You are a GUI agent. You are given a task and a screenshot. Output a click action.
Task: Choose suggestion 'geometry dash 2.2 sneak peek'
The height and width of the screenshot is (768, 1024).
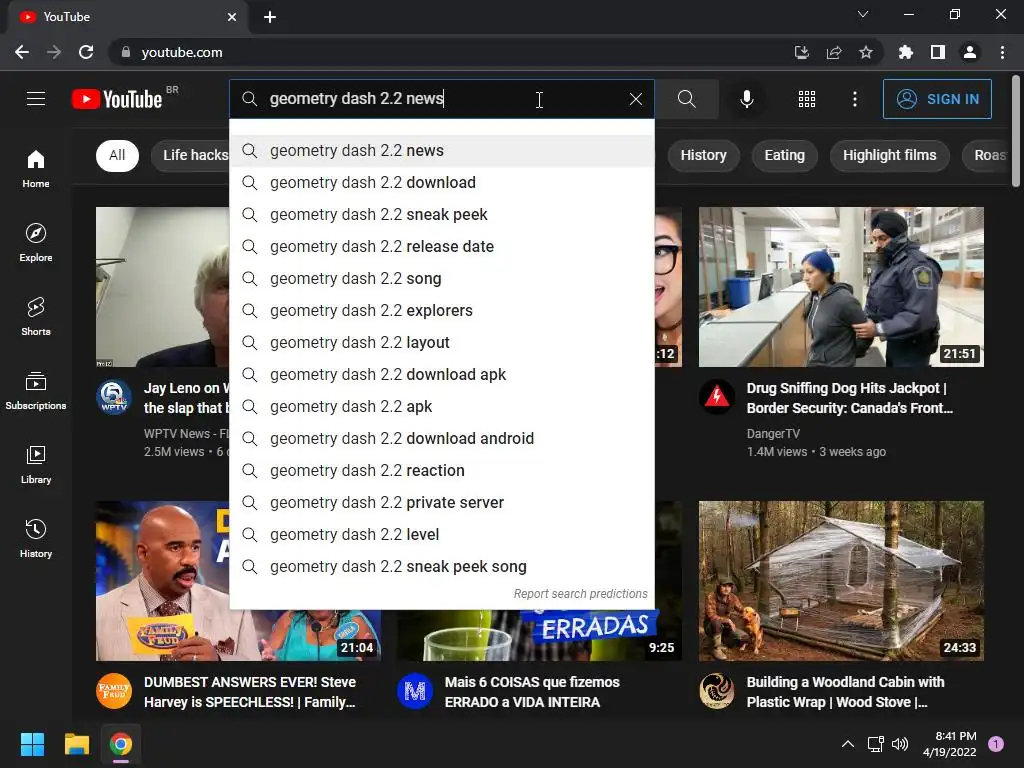pos(442,215)
